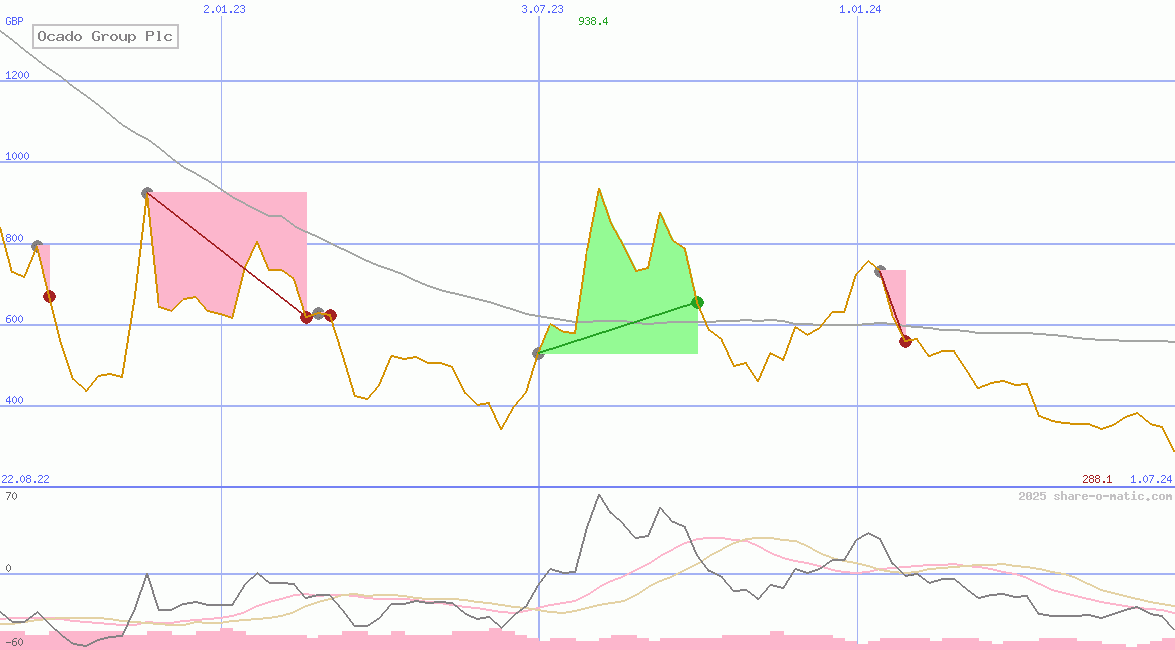Click the 70 oscillator scale label

pyautogui.click(x=11, y=496)
